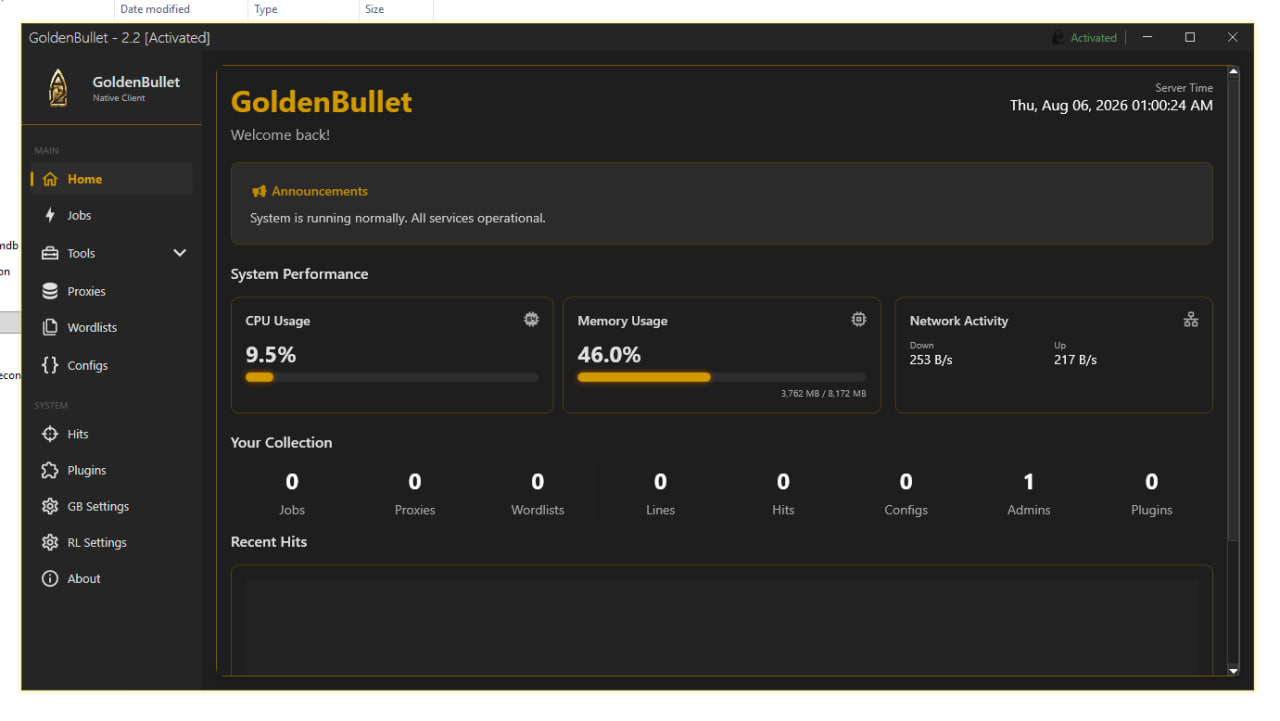The image size is (1280, 721).
Task: Click the Plugins count in Your Collection
Action: coord(1152,482)
